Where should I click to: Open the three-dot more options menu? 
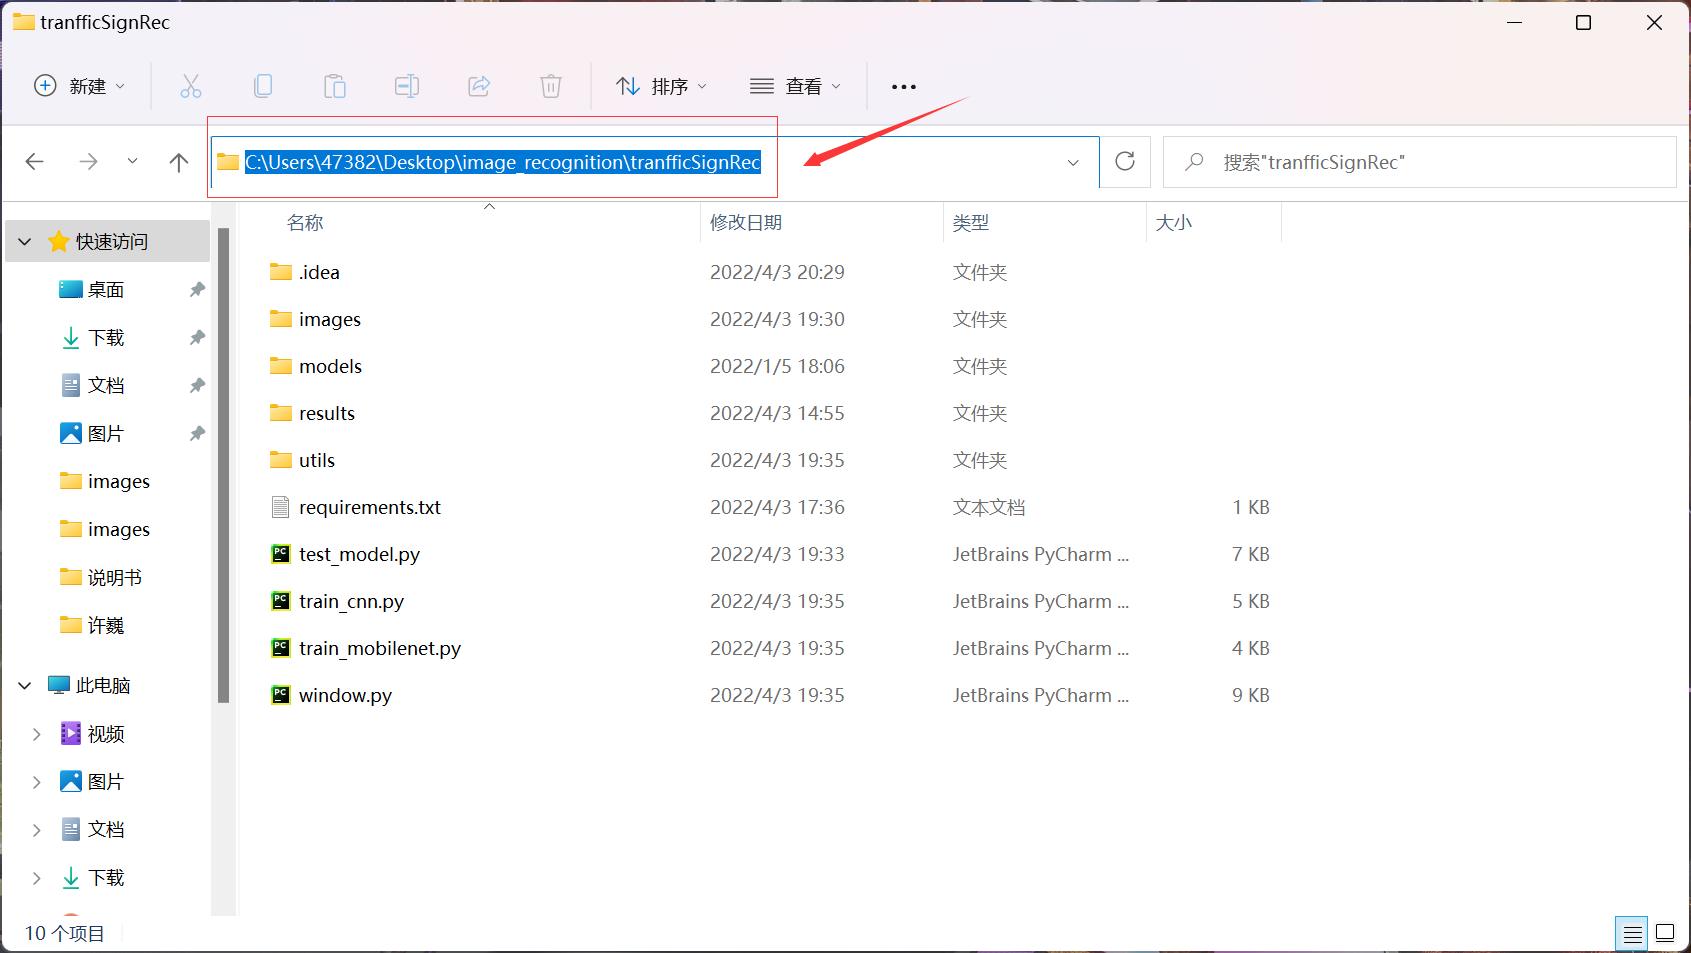904,86
